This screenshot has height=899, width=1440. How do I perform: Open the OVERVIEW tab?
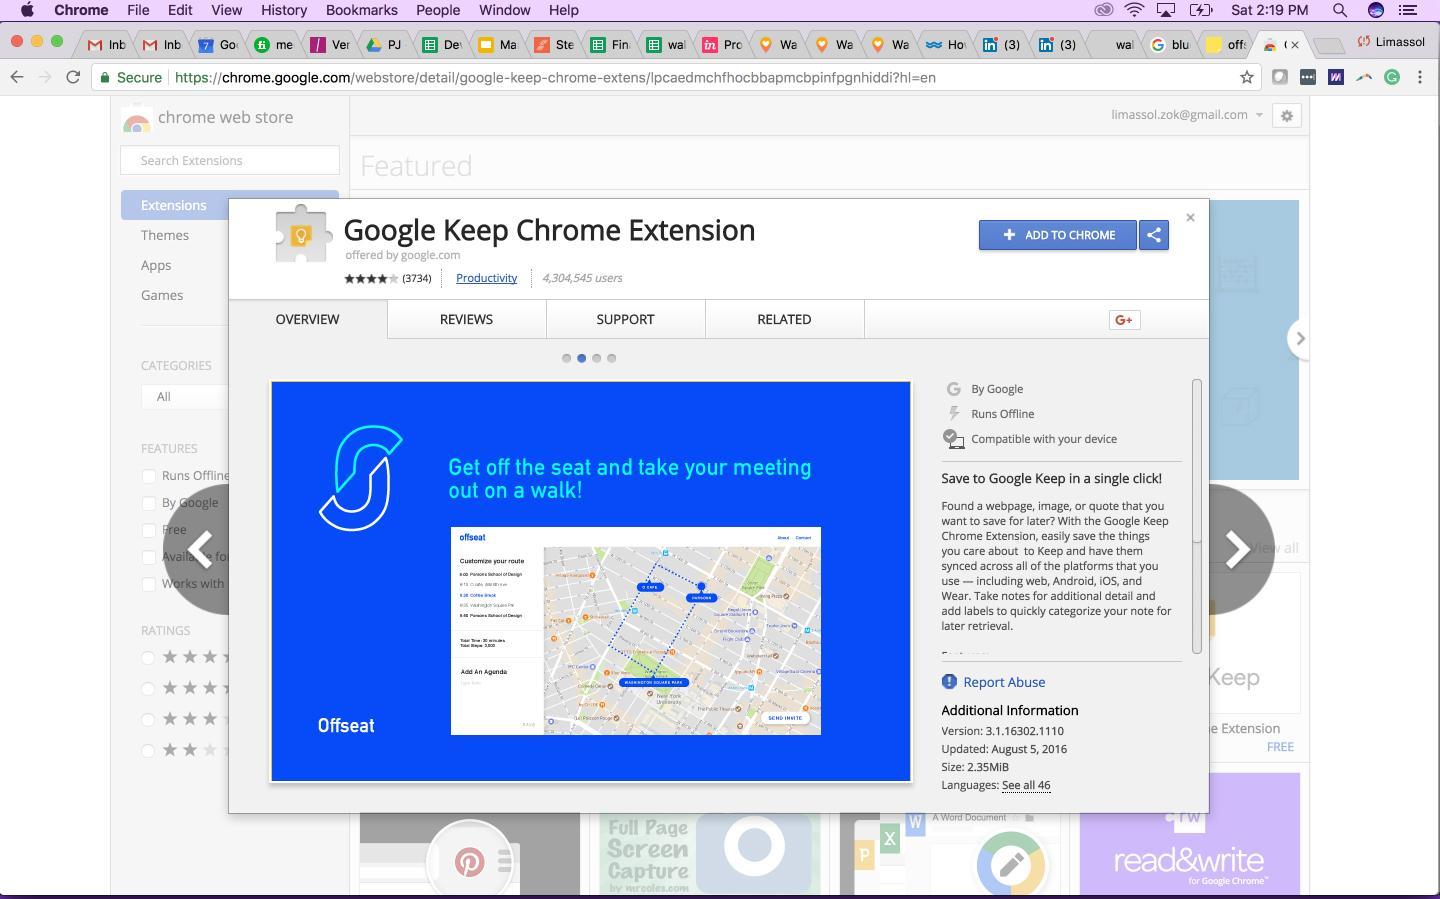[308, 319]
